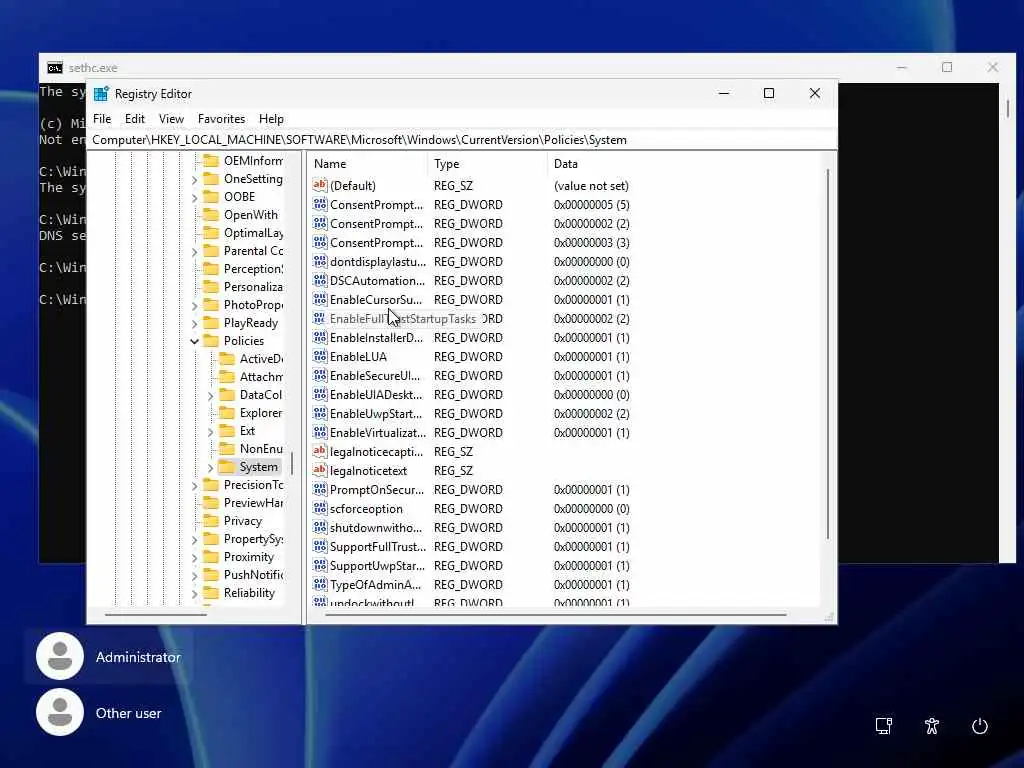Click the EnableLUA DWORD value icon

point(319,357)
